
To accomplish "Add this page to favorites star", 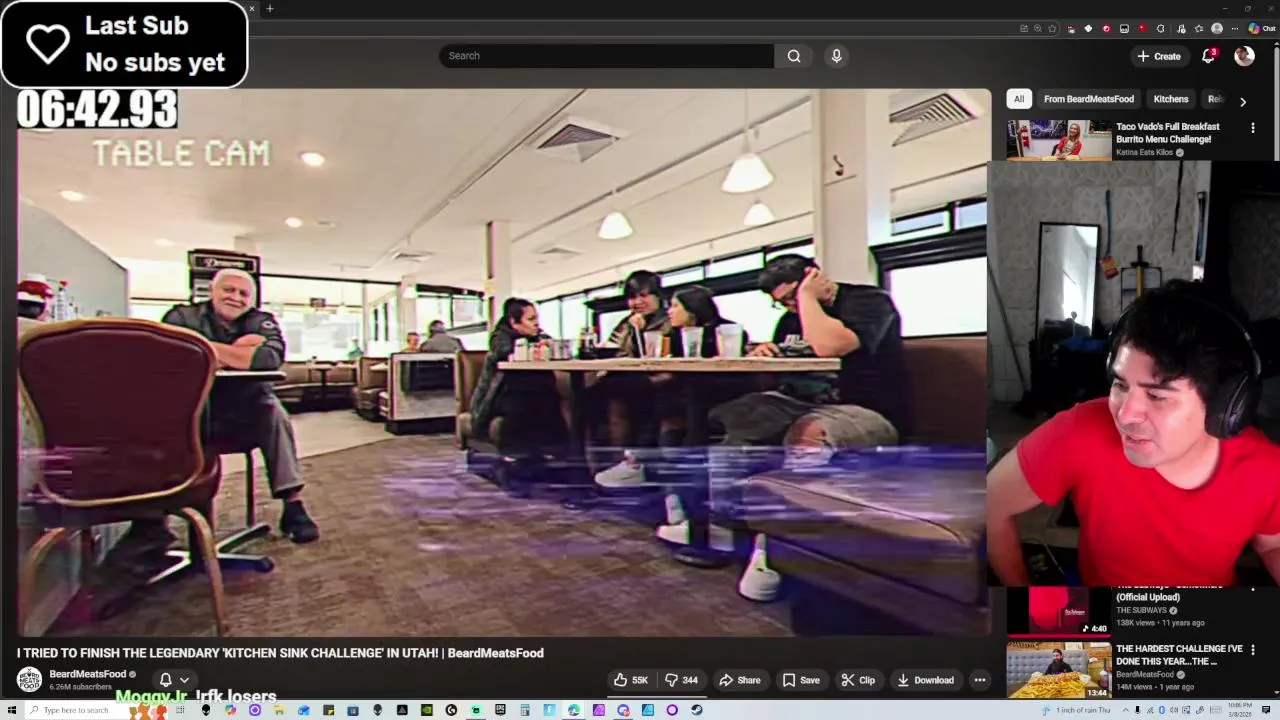I will tap(1052, 29).
